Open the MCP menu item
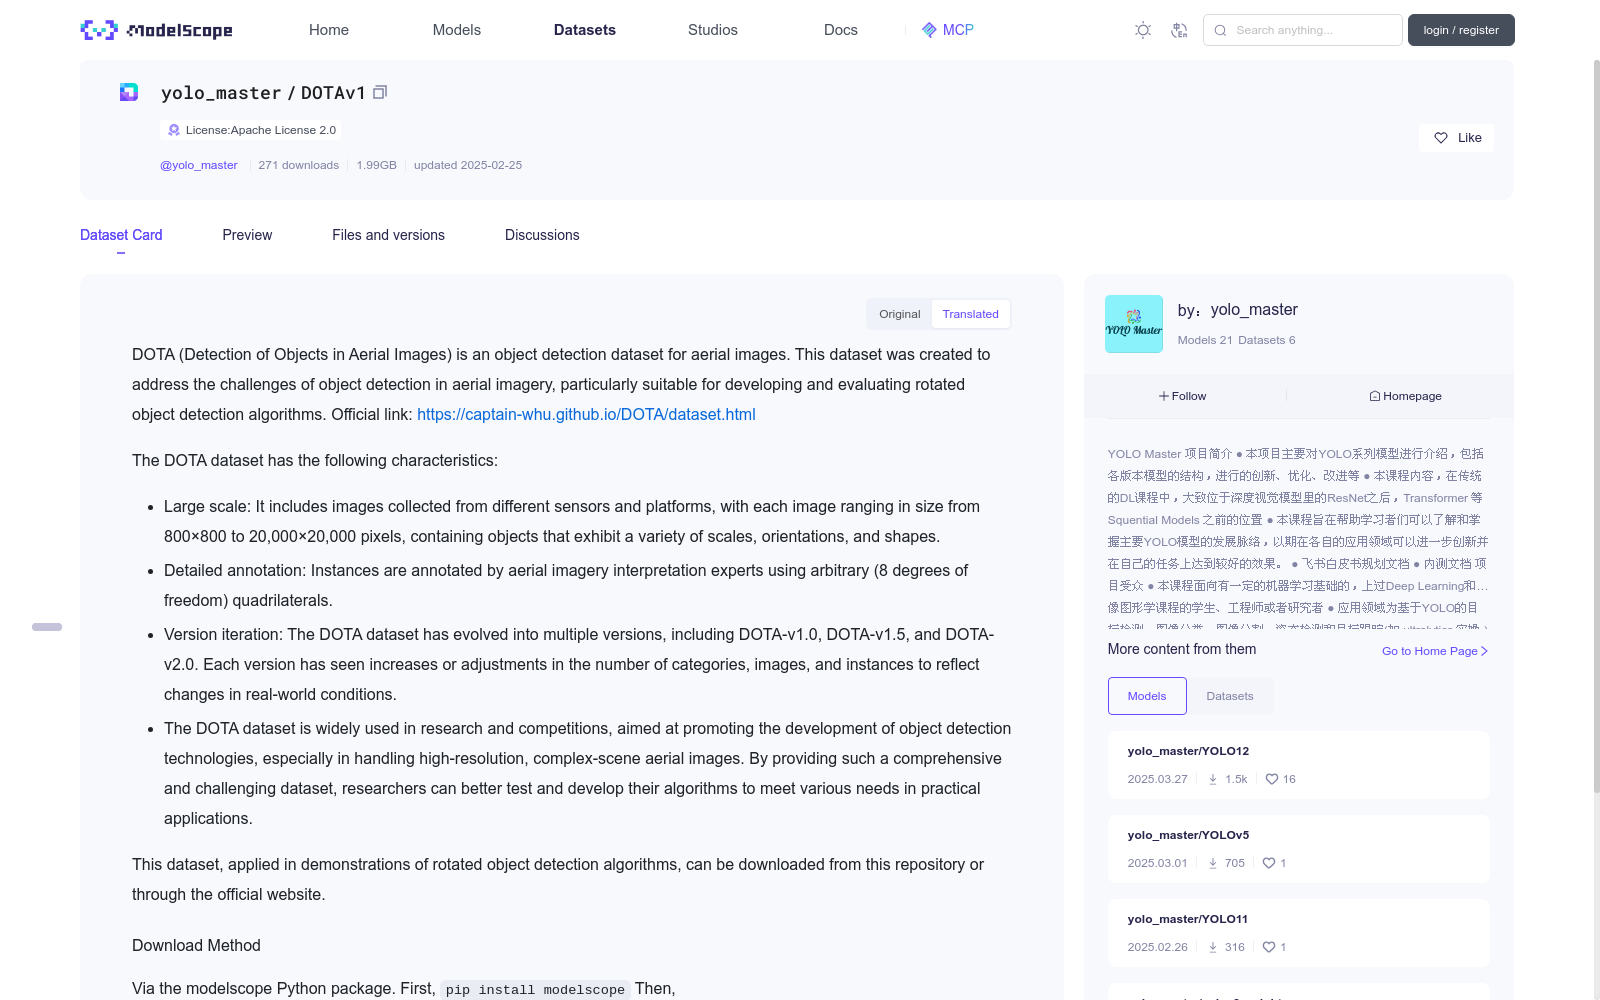Image resolution: width=1600 pixels, height=1000 pixels. click(x=948, y=30)
